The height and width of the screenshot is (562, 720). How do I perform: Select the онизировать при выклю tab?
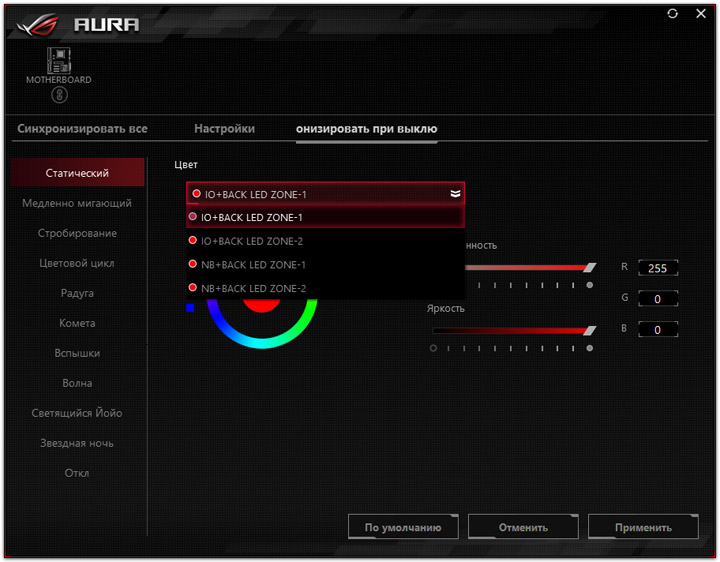click(366, 129)
